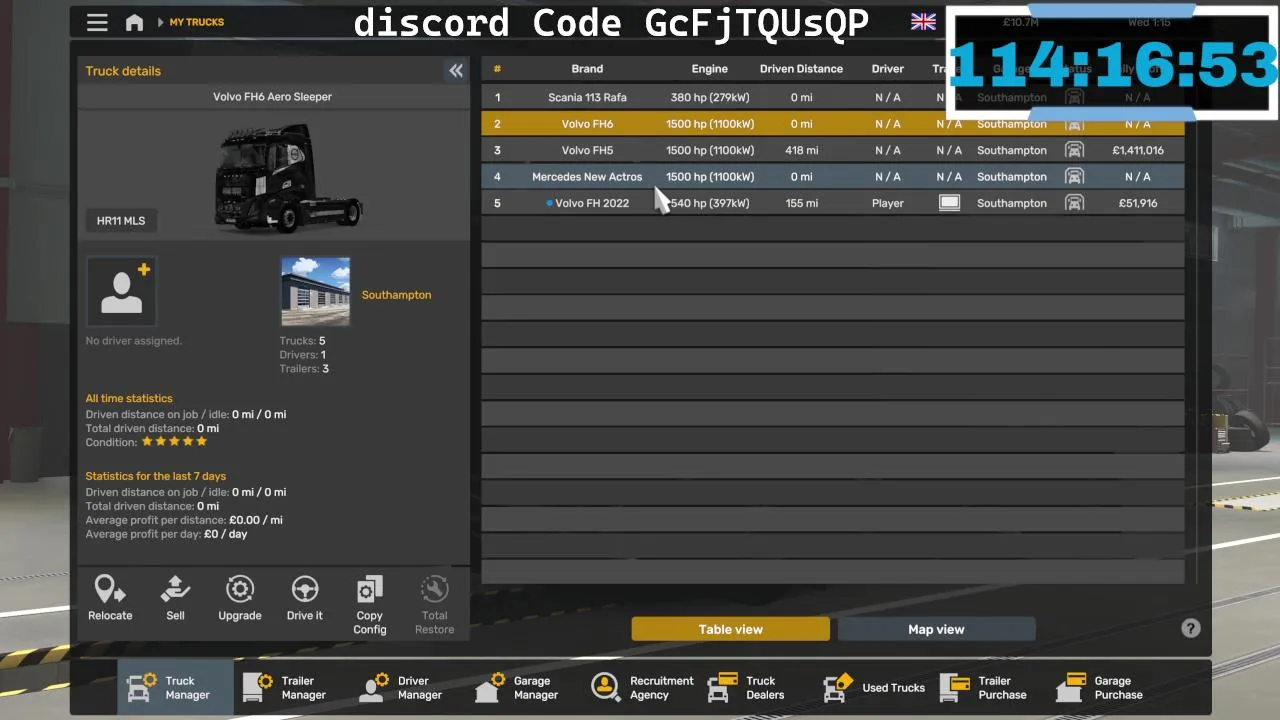This screenshot has width=1280, height=720.
Task: Click the 155 mi driven distance cell
Action: [x=801, y=203]
